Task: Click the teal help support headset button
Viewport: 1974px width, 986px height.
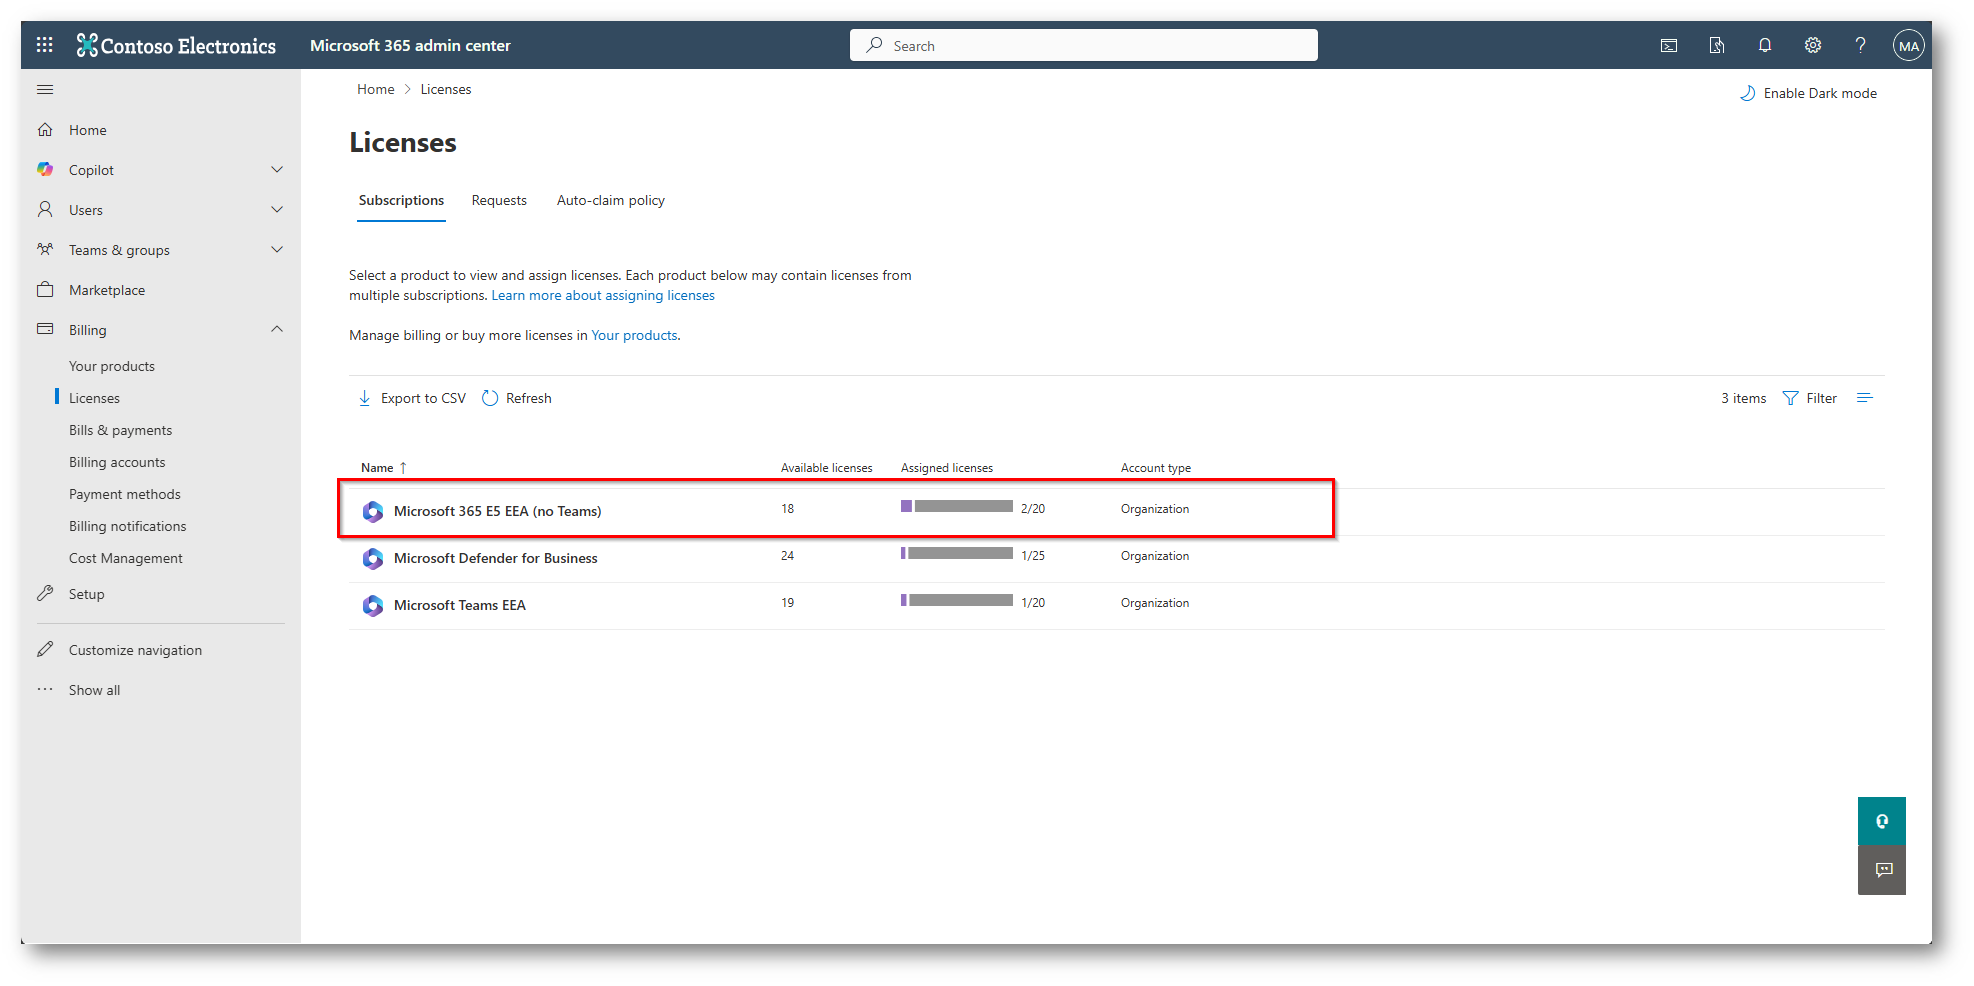Action: (x=1882, y=821)
